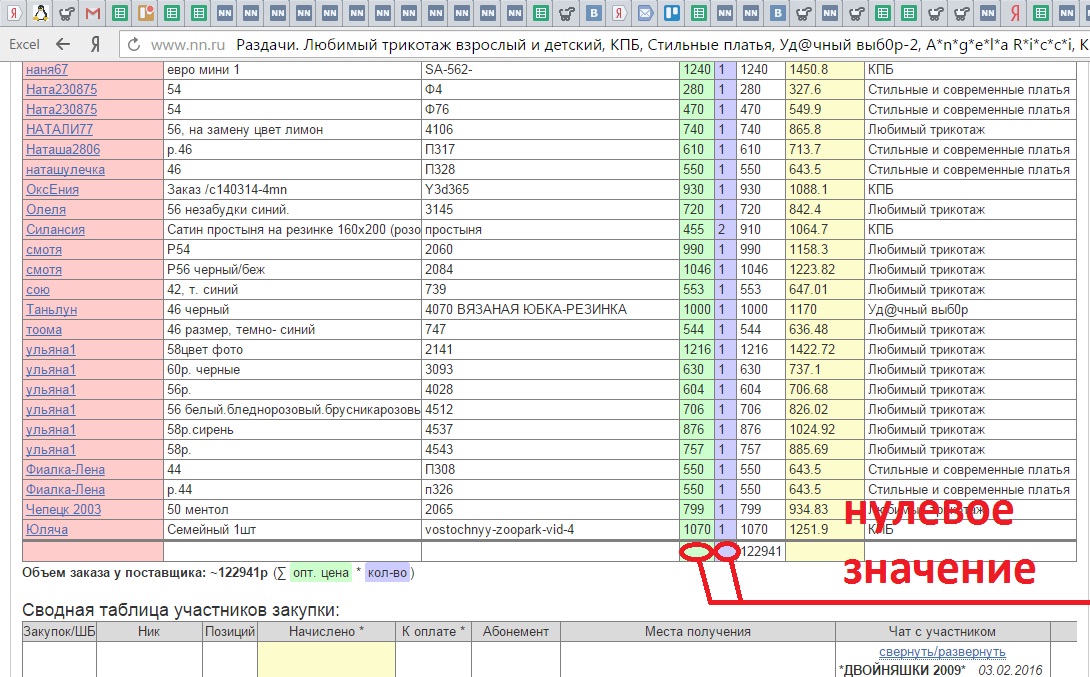Open user profile НАТАЛИ77

59,130
